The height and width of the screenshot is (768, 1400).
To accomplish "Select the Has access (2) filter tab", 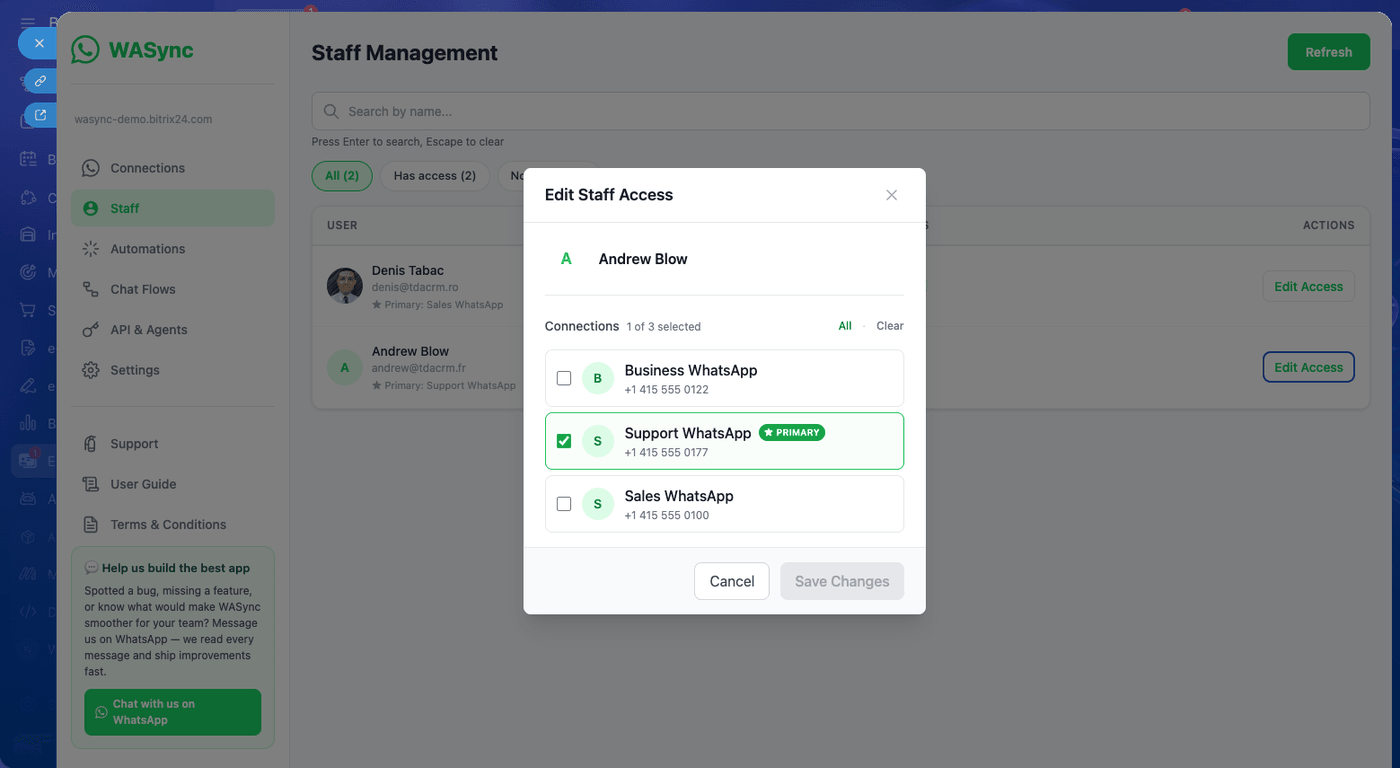I will (435, 176).
